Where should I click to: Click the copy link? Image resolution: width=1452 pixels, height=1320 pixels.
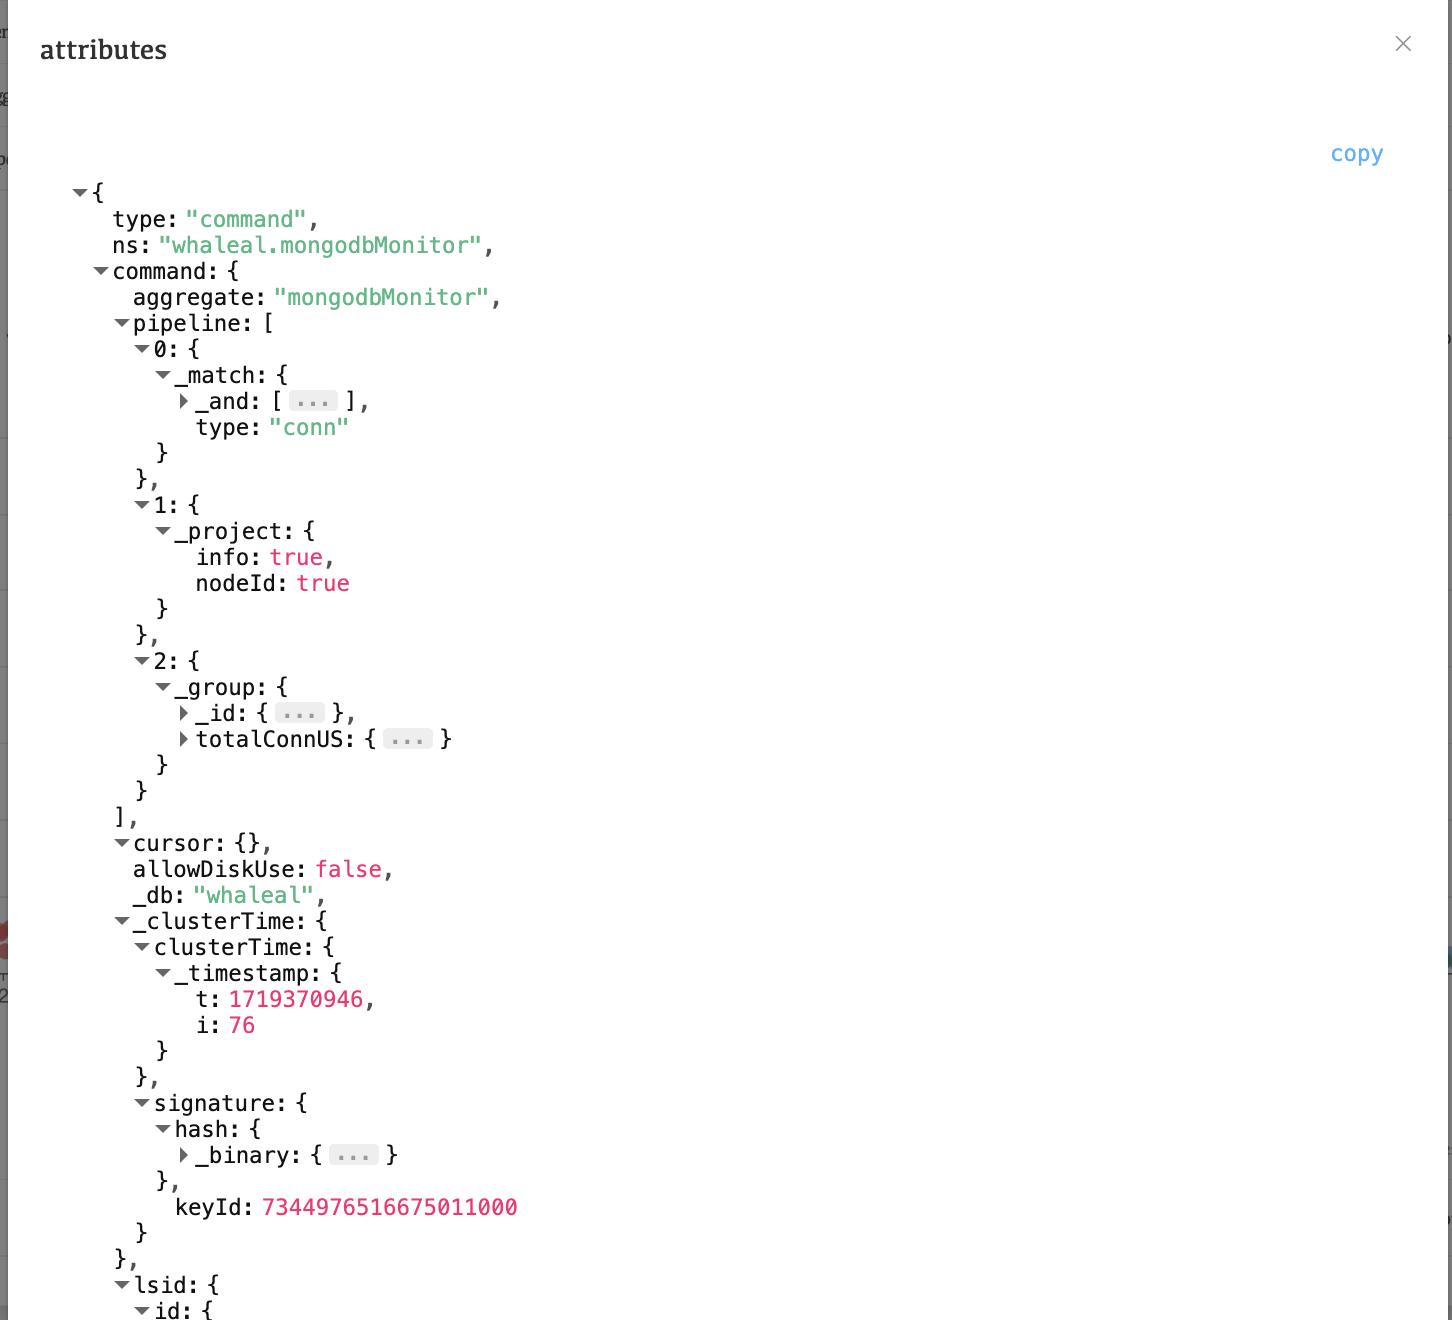[1356, 154]
